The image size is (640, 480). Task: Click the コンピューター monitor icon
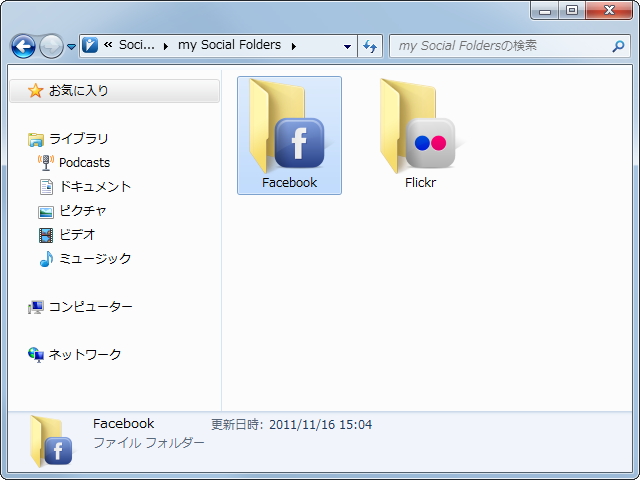pyautogui.click(x=36, y=307)
